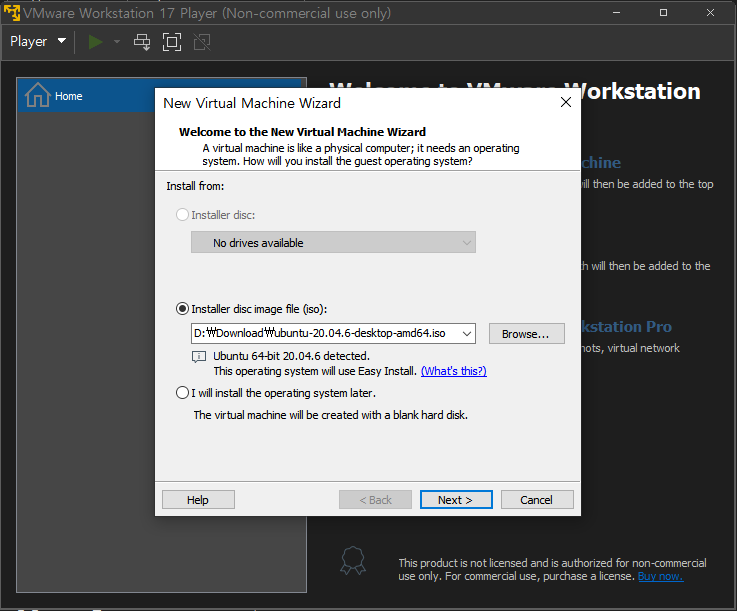Click Home house icon in sidebar
This screenshot has height=611, width=737.
(x=38, y=95)
